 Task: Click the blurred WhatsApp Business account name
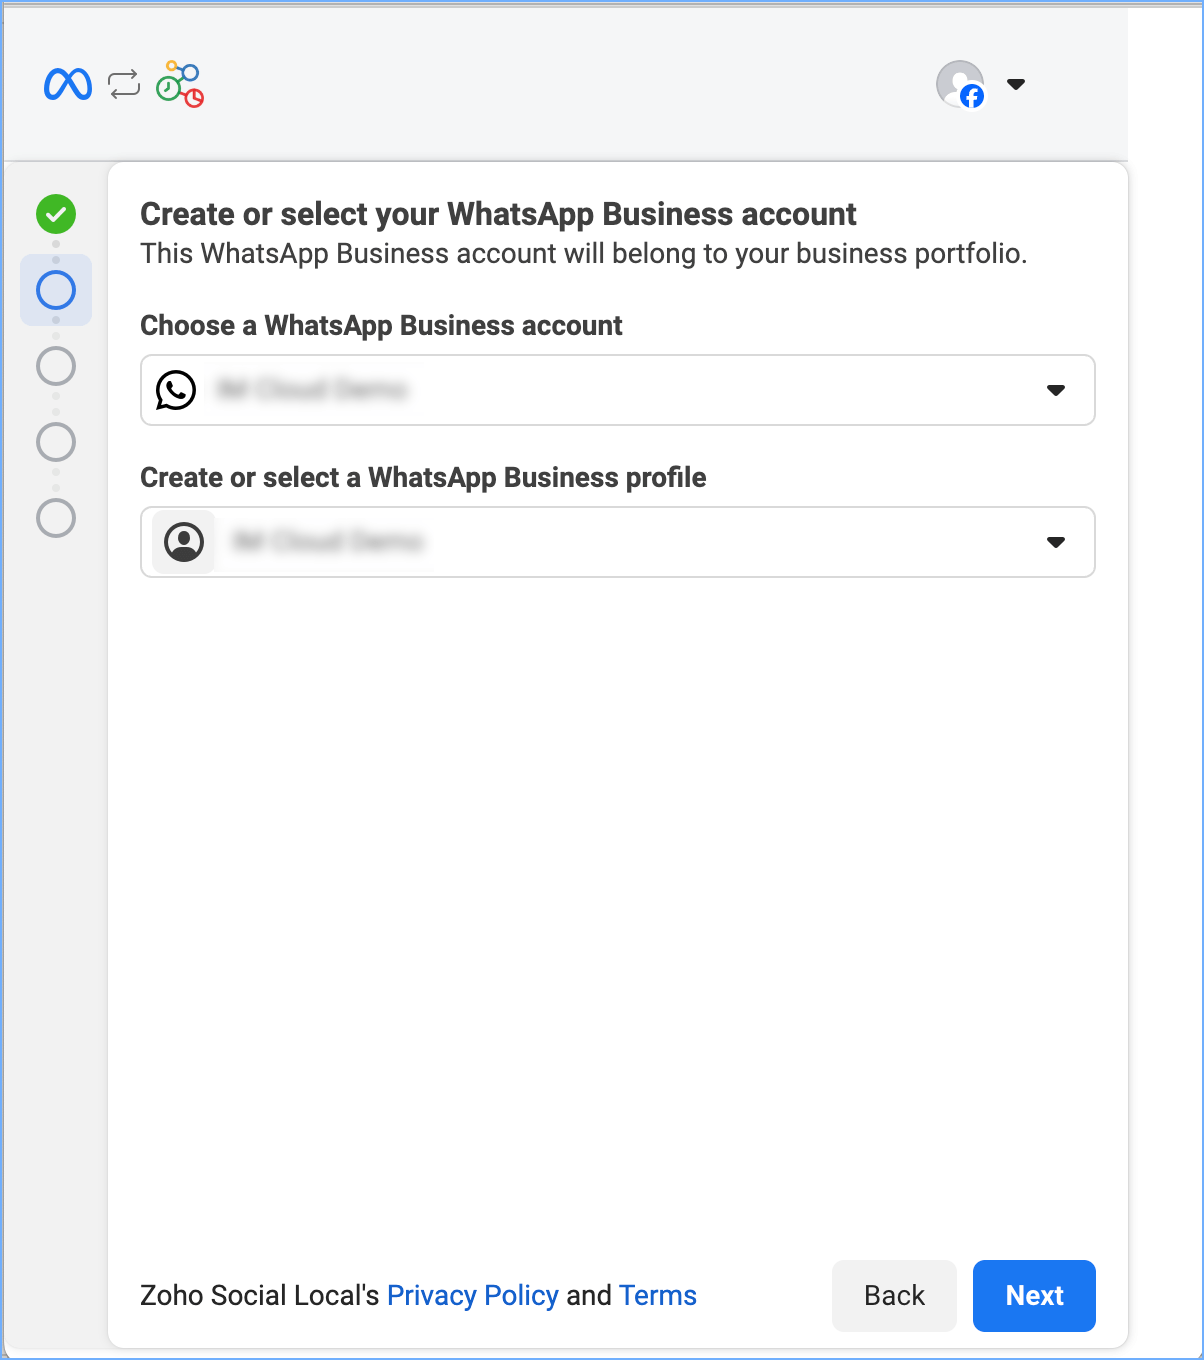point(313,390)
